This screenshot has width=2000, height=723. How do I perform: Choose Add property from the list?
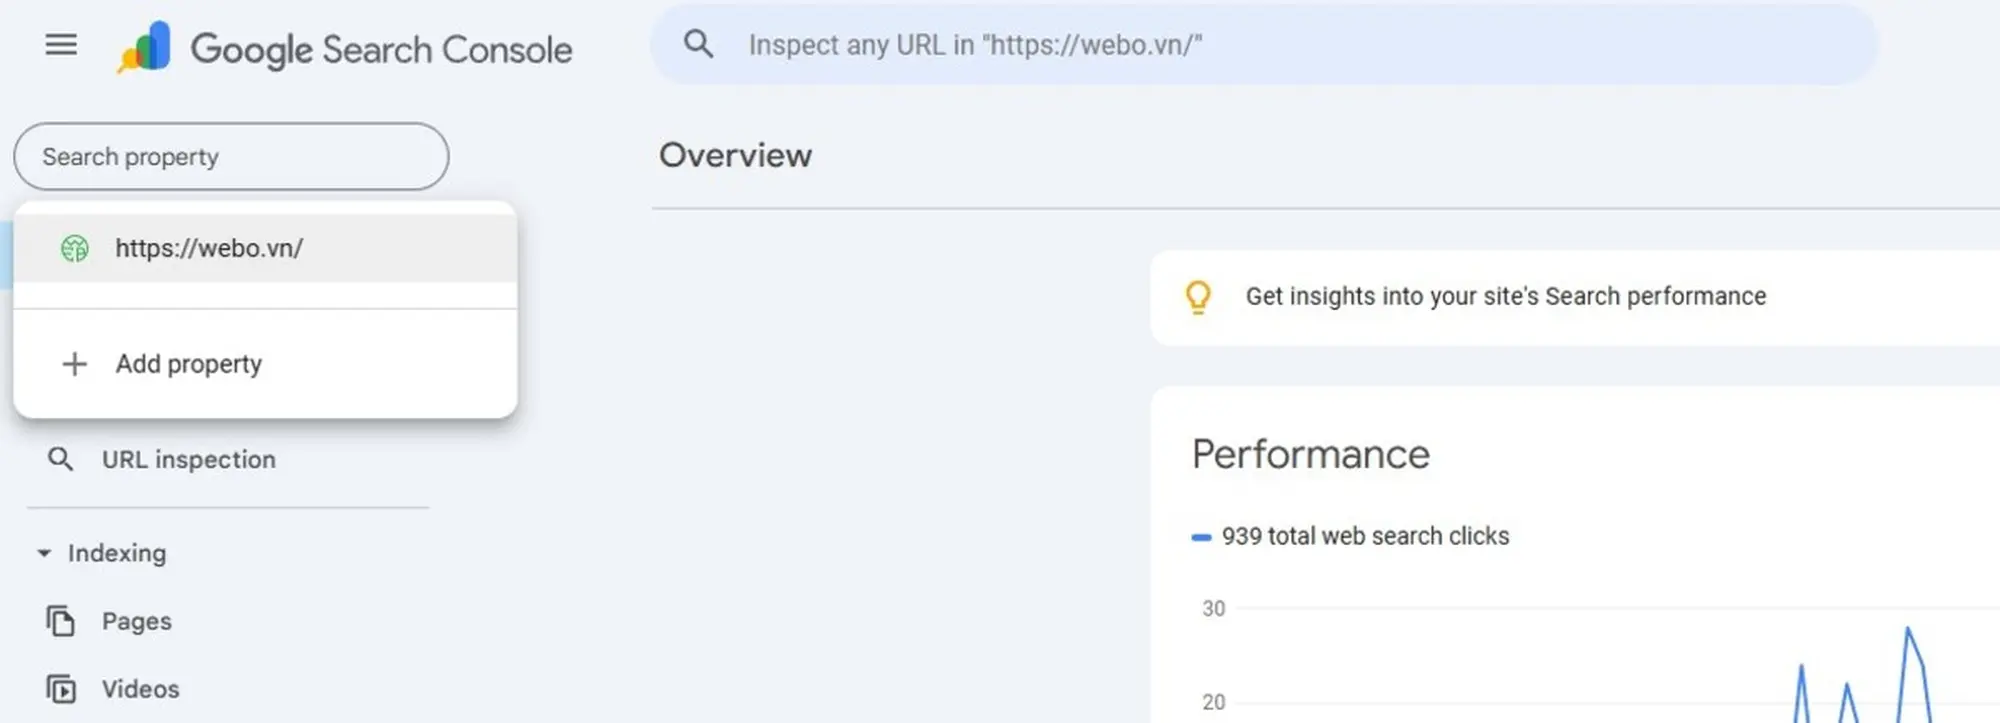click(266, 364)
